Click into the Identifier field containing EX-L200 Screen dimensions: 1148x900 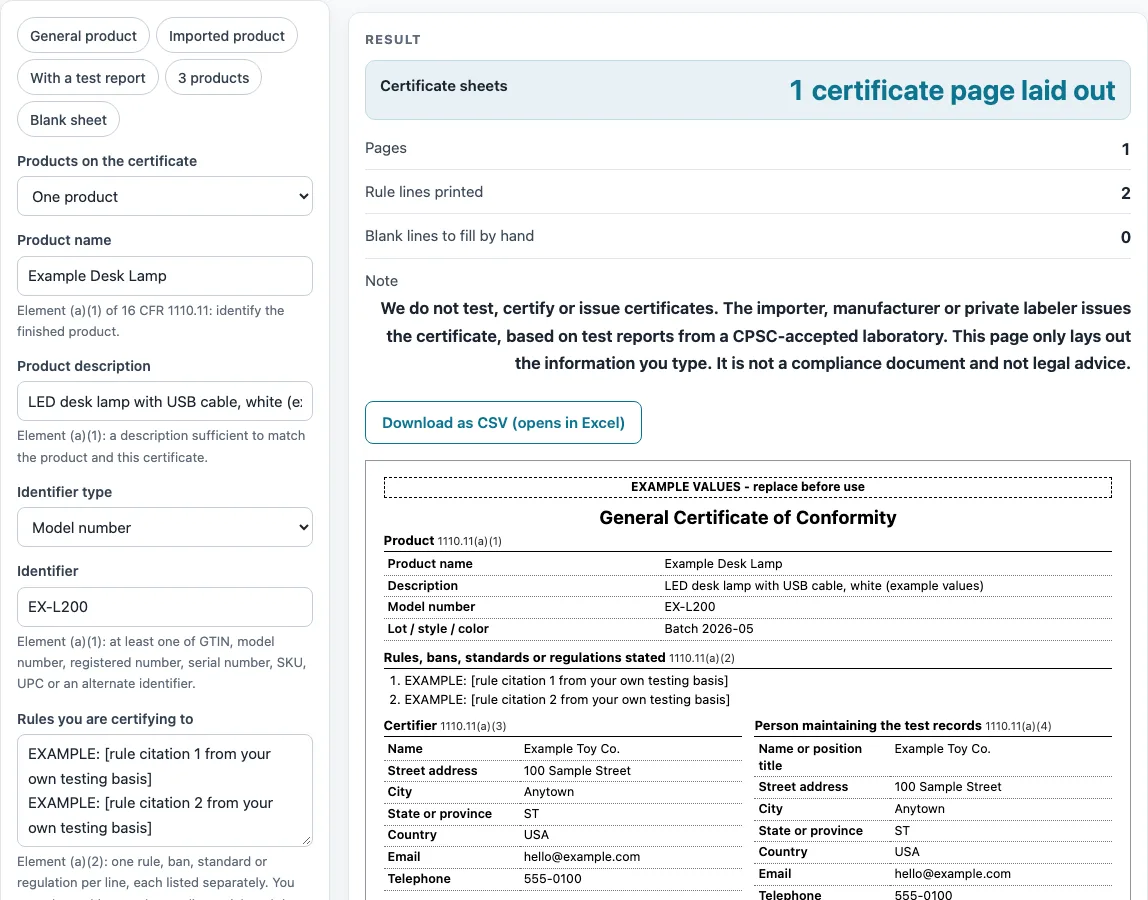click(x=165, y=607)
